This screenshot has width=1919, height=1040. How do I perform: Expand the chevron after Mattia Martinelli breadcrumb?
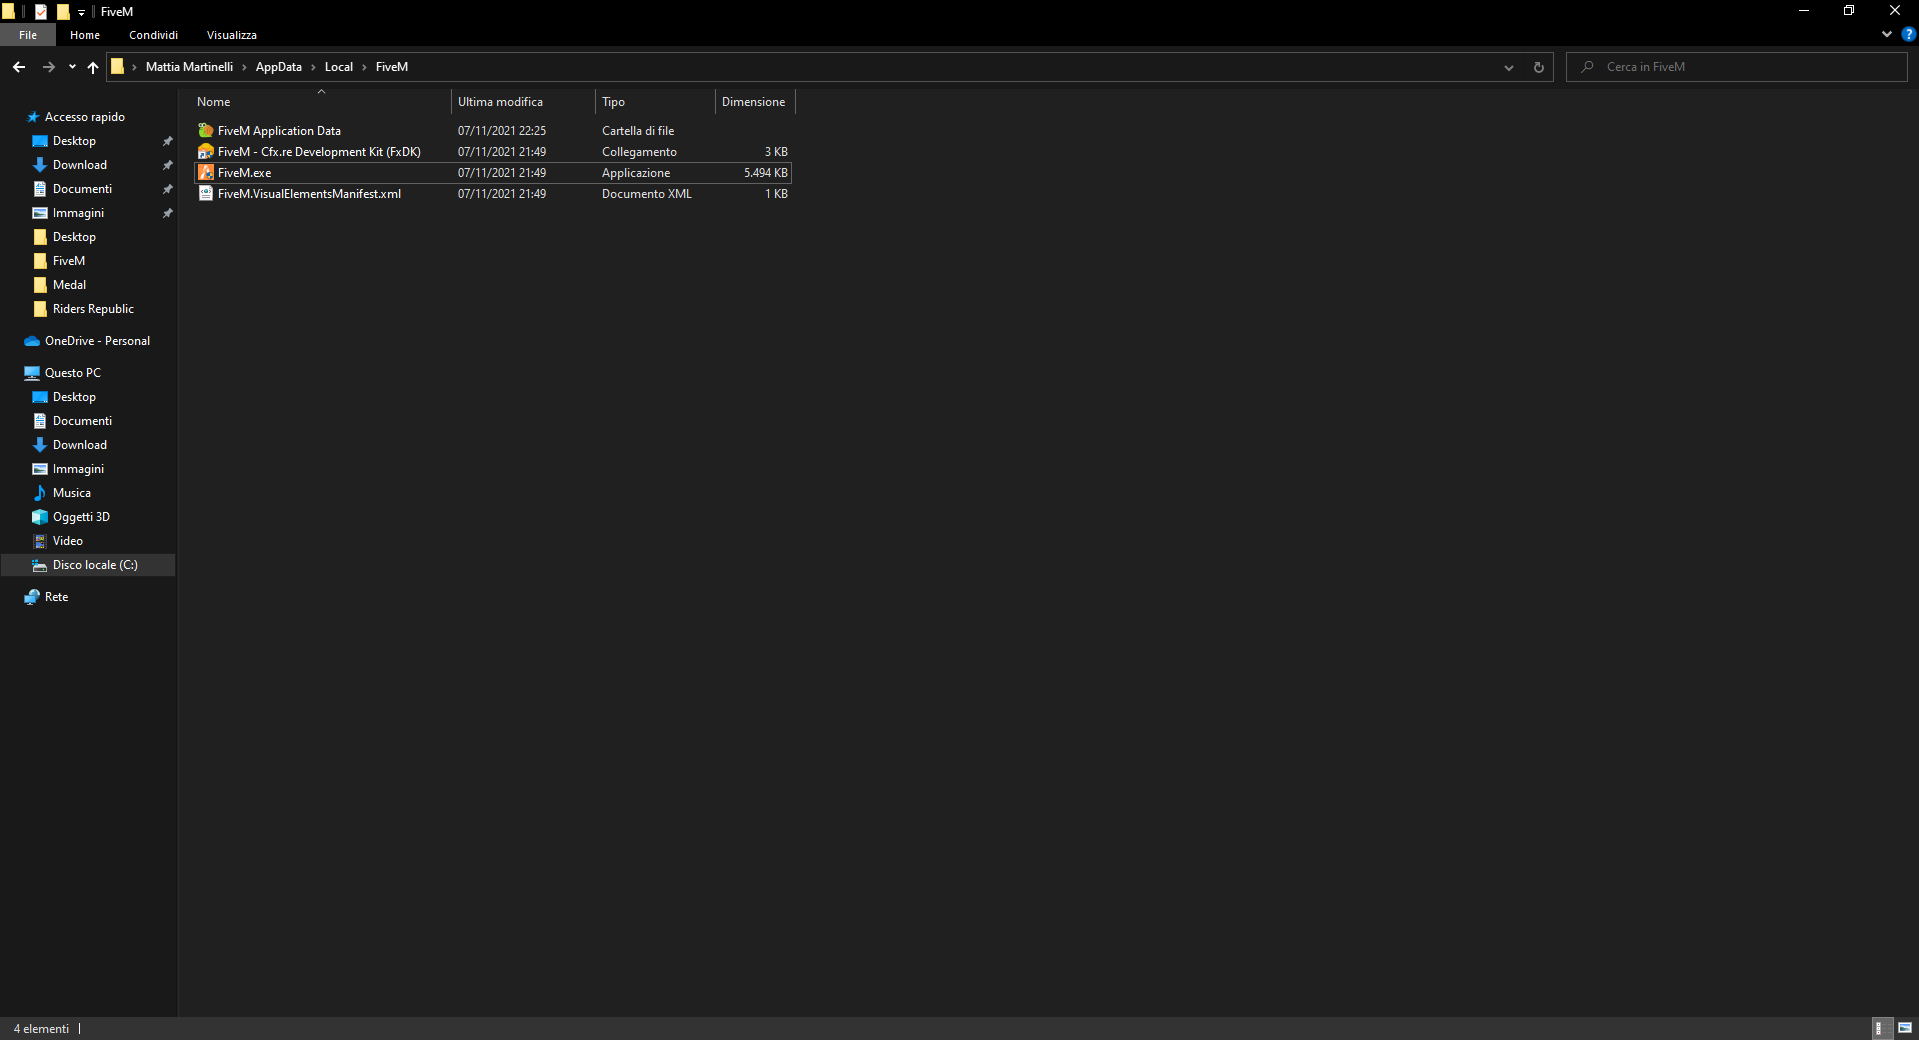point(244,67)
